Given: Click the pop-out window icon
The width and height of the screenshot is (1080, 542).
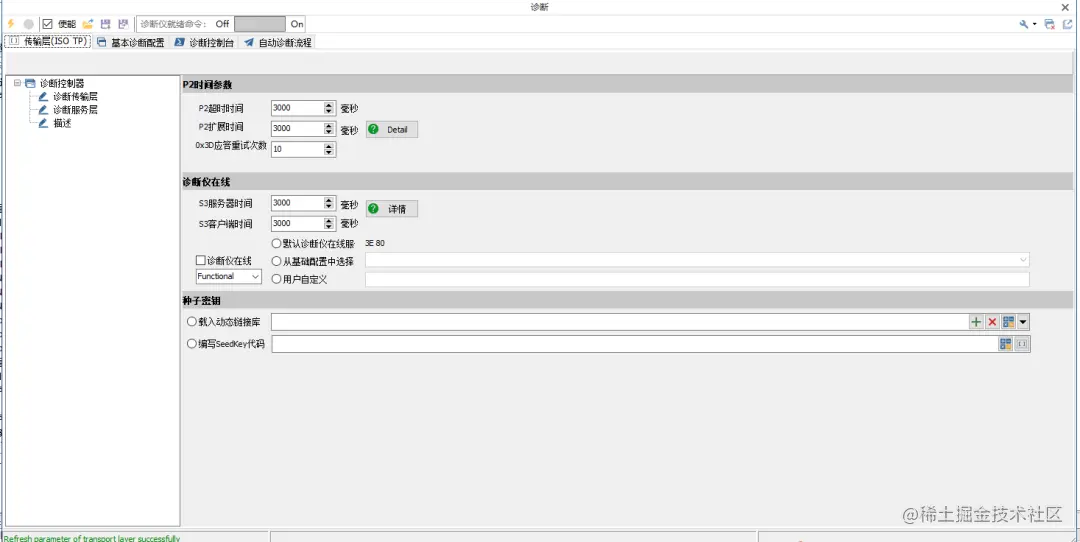Looking at the screenshot, I should 1068,24.
